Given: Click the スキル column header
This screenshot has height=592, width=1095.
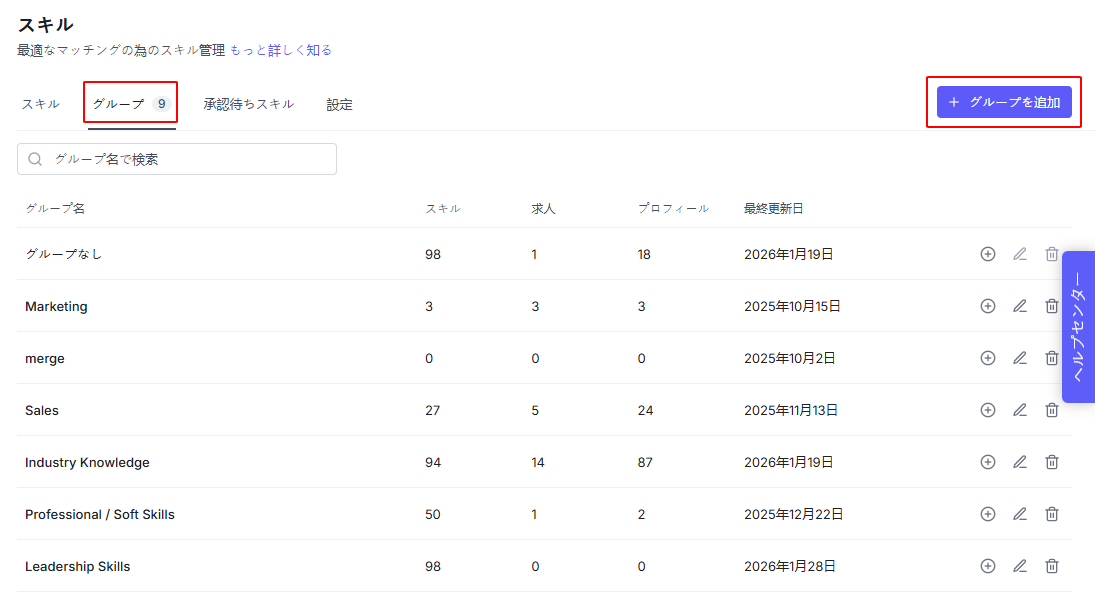Looking at the screenshot, I should pos(443,208).
